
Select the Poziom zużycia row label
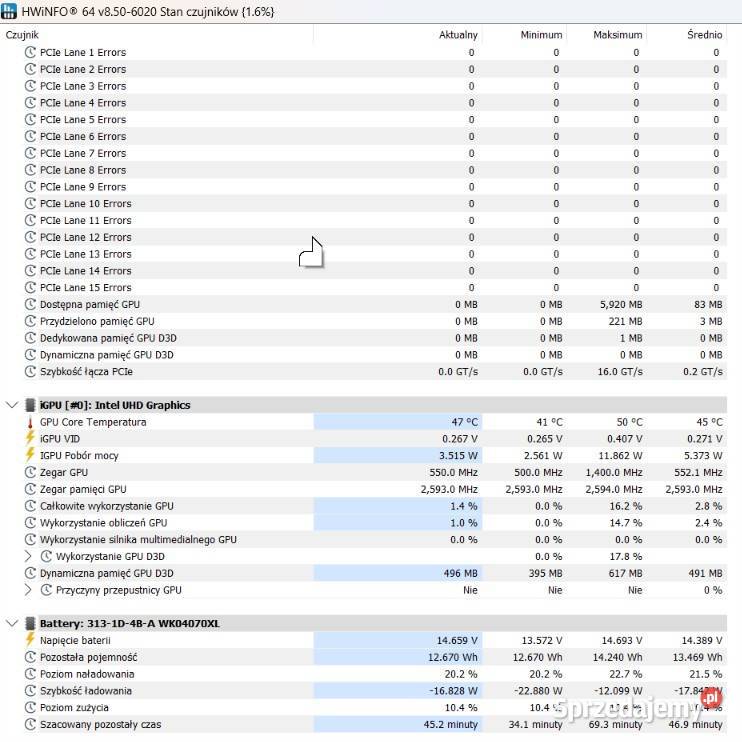74,707
